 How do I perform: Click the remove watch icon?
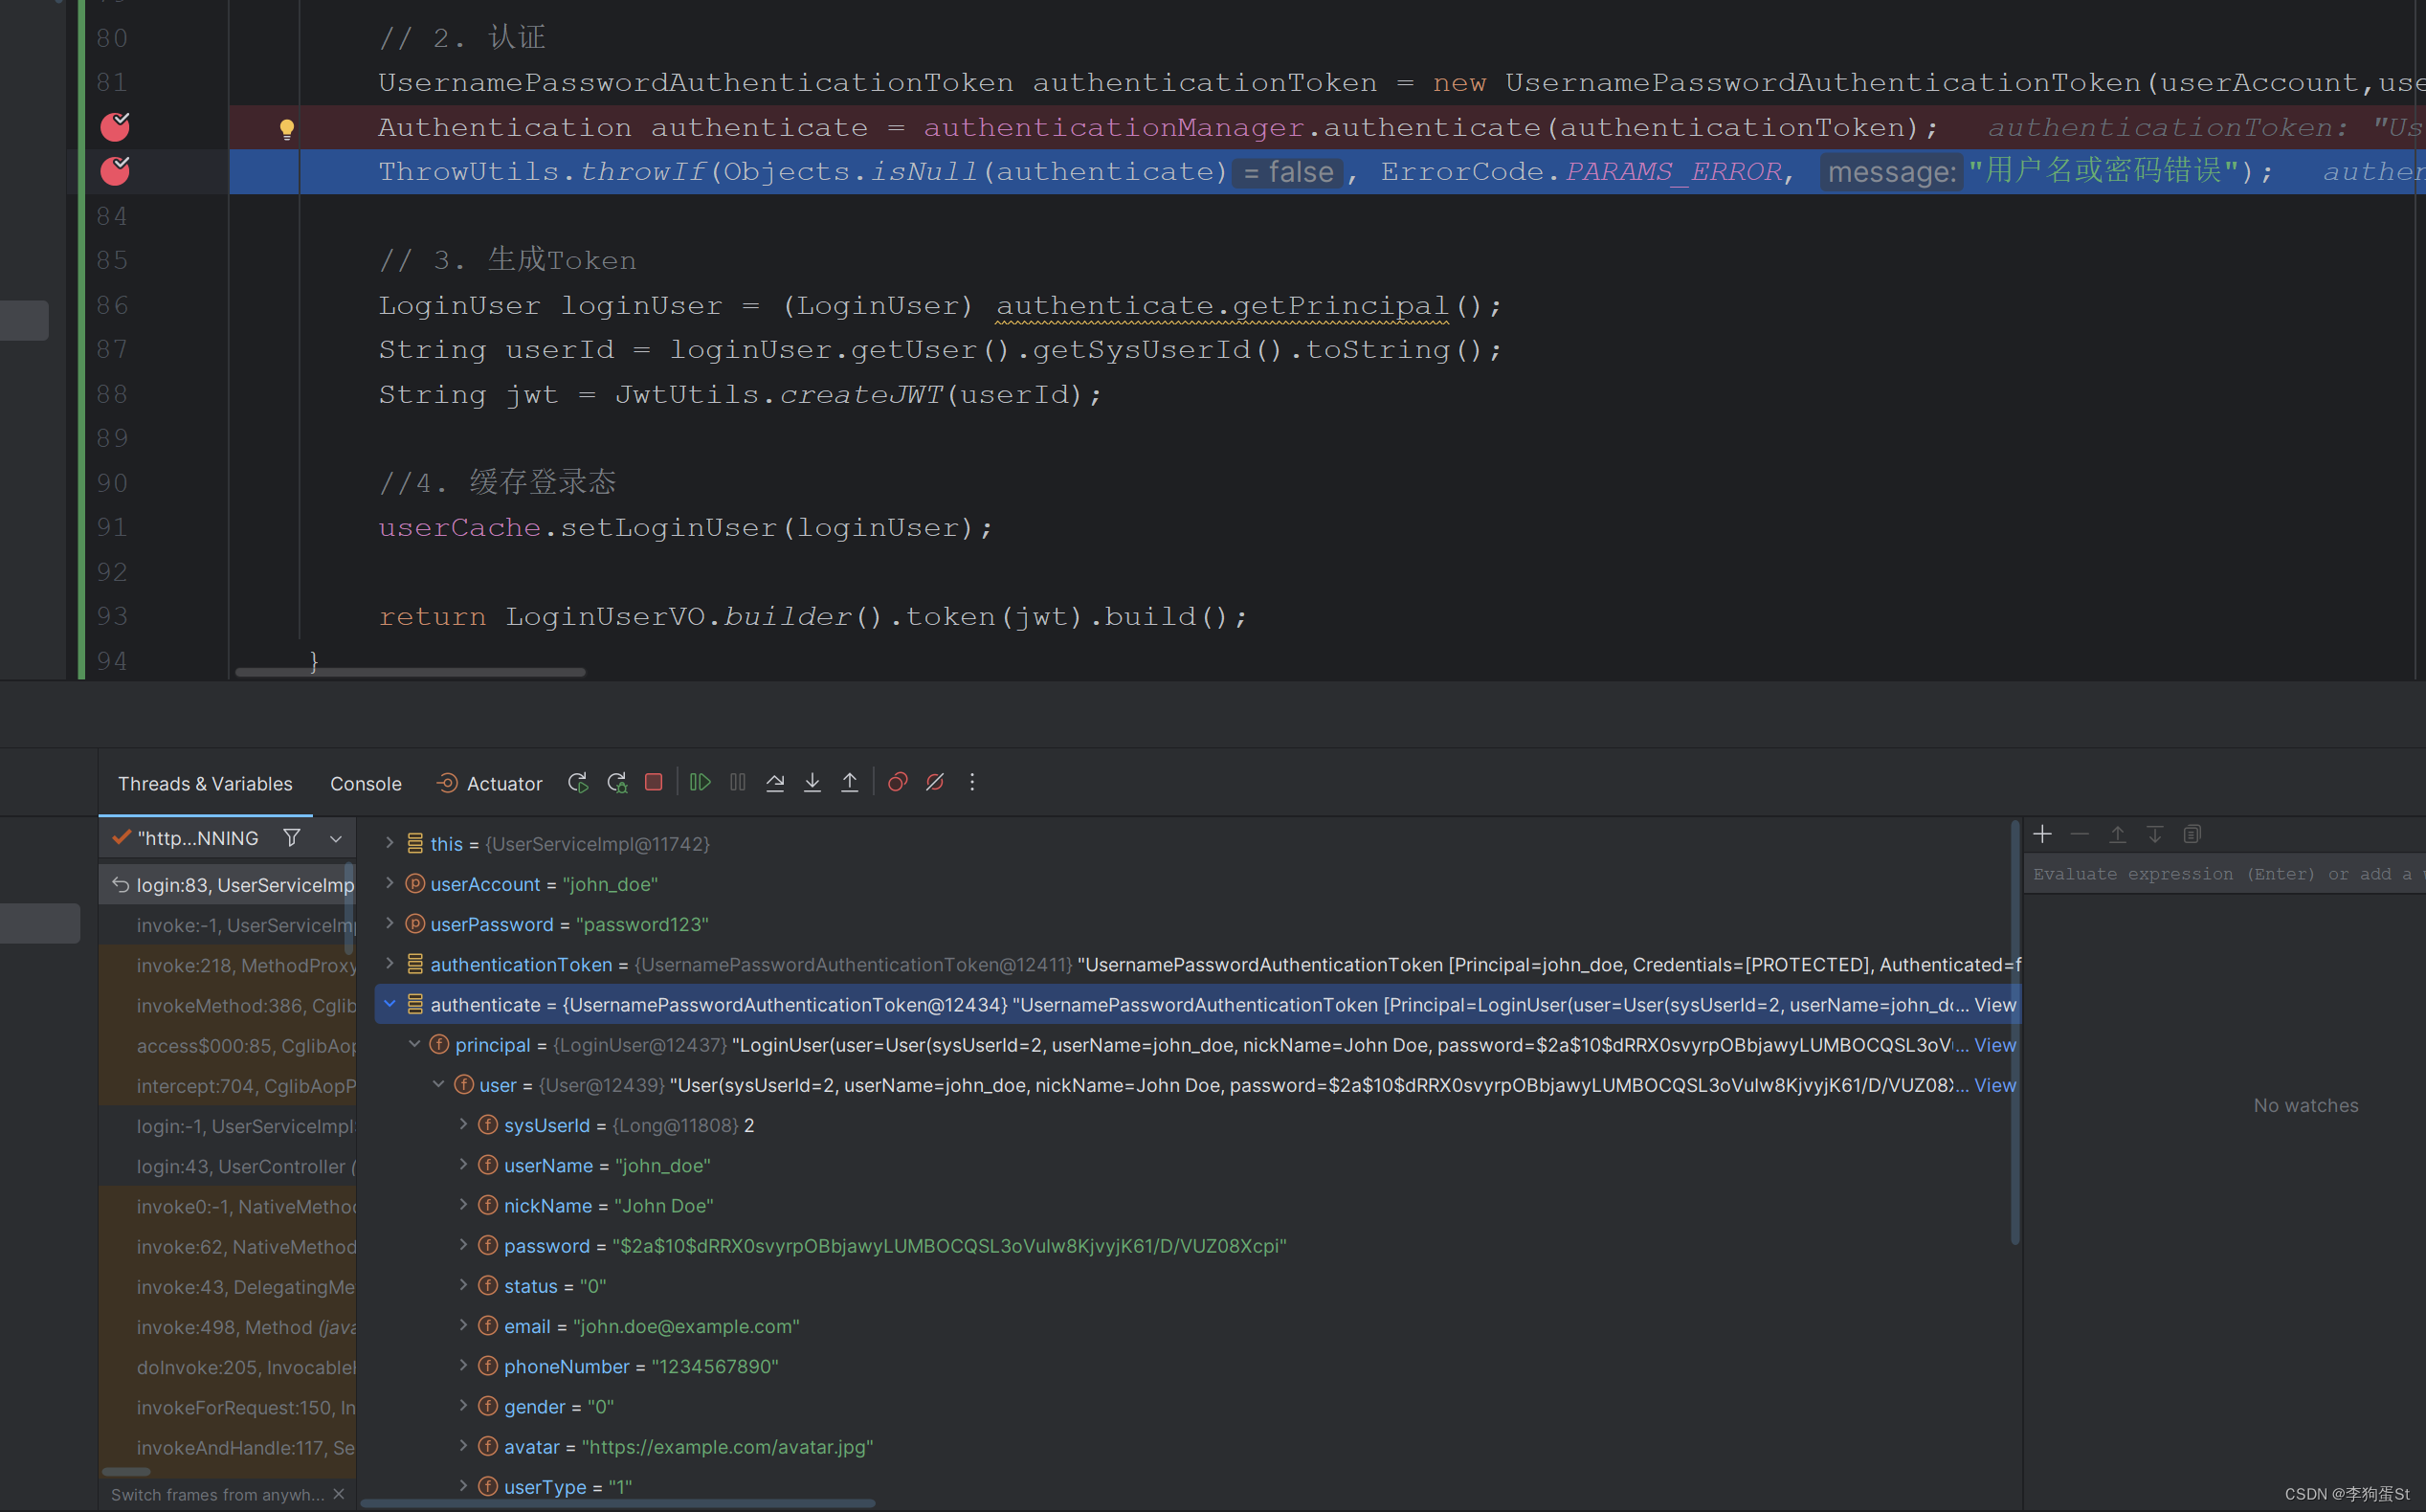2080,834
